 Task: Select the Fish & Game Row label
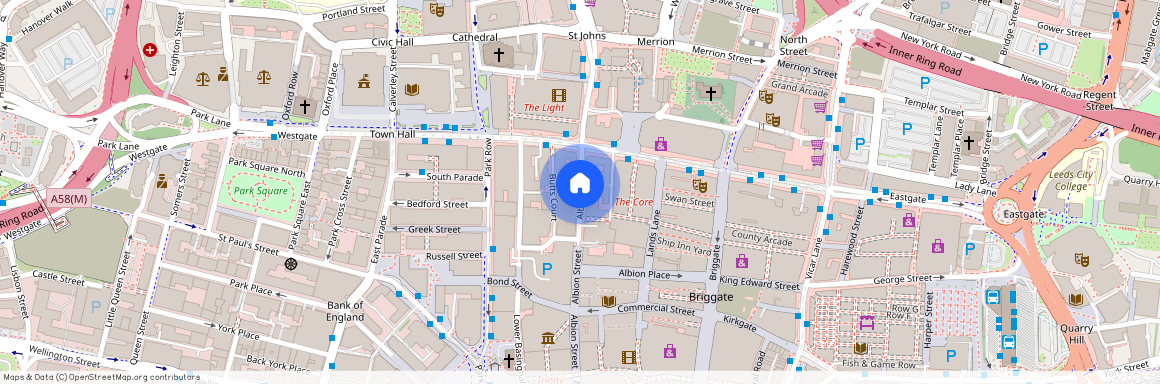[880, 365]
